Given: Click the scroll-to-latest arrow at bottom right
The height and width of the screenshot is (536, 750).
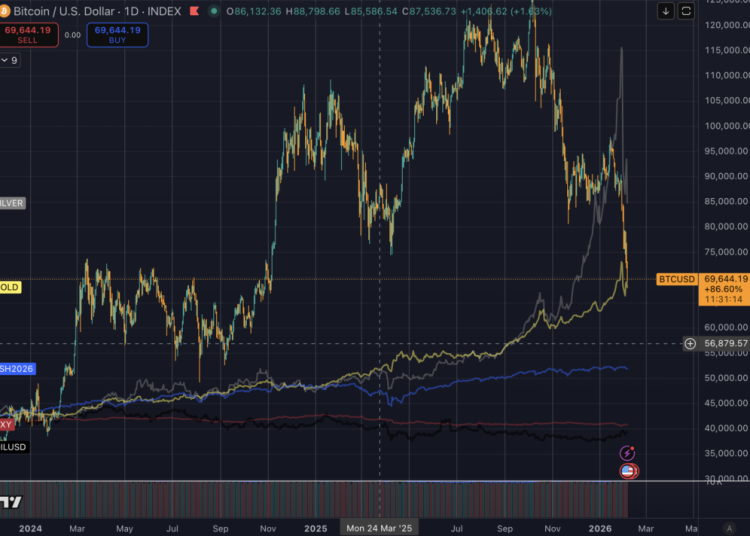Looking at the screenshot, I should point(727,526).
